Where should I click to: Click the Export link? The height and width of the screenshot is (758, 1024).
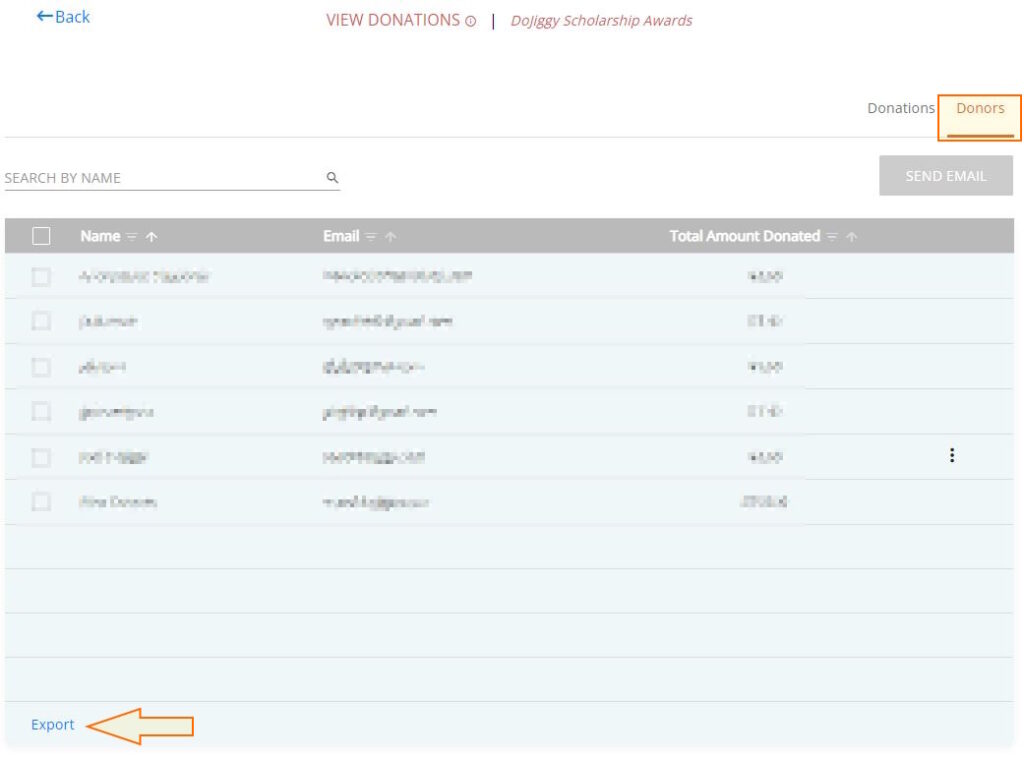[53, 724]
